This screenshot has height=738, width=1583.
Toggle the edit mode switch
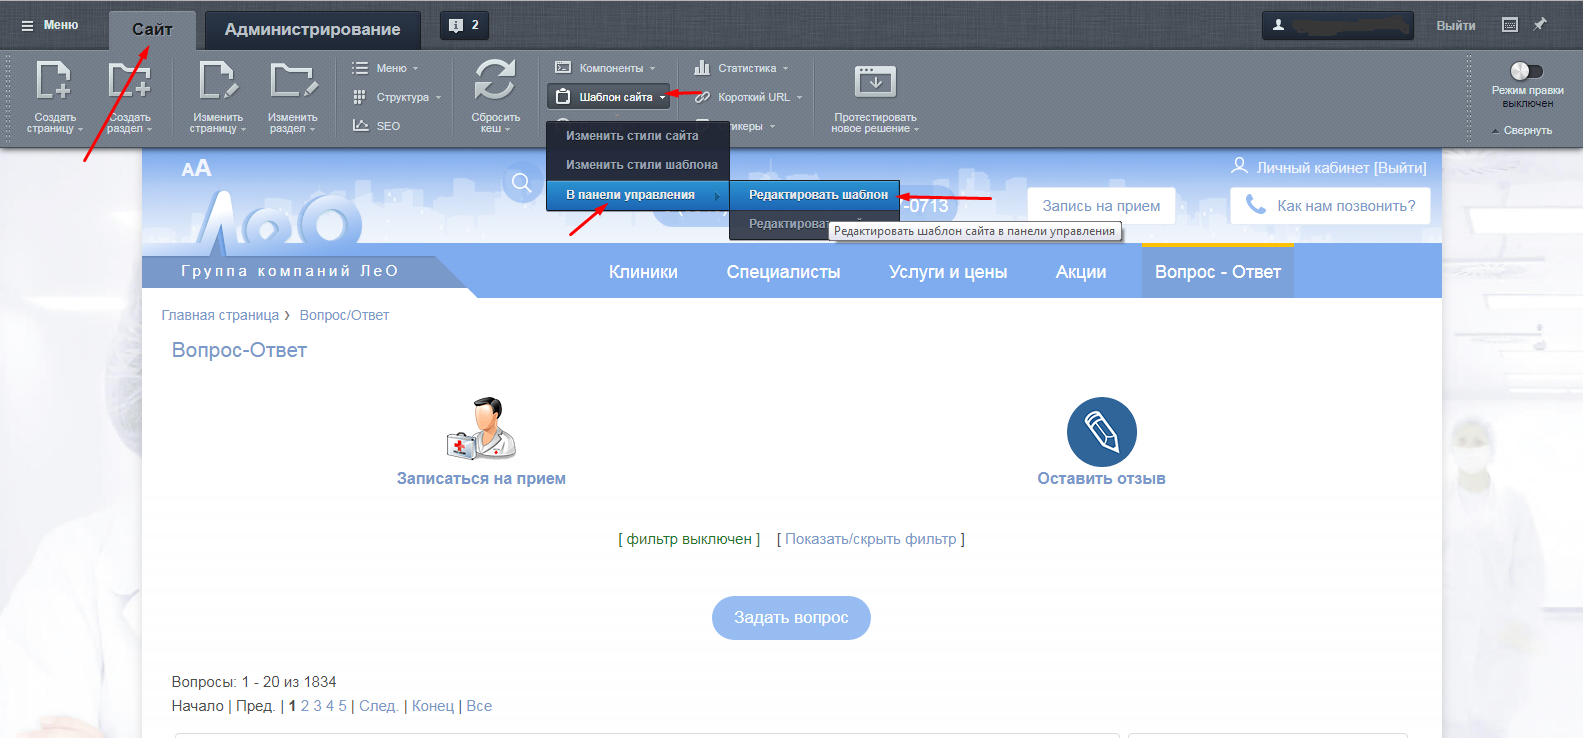point(1526,71)
